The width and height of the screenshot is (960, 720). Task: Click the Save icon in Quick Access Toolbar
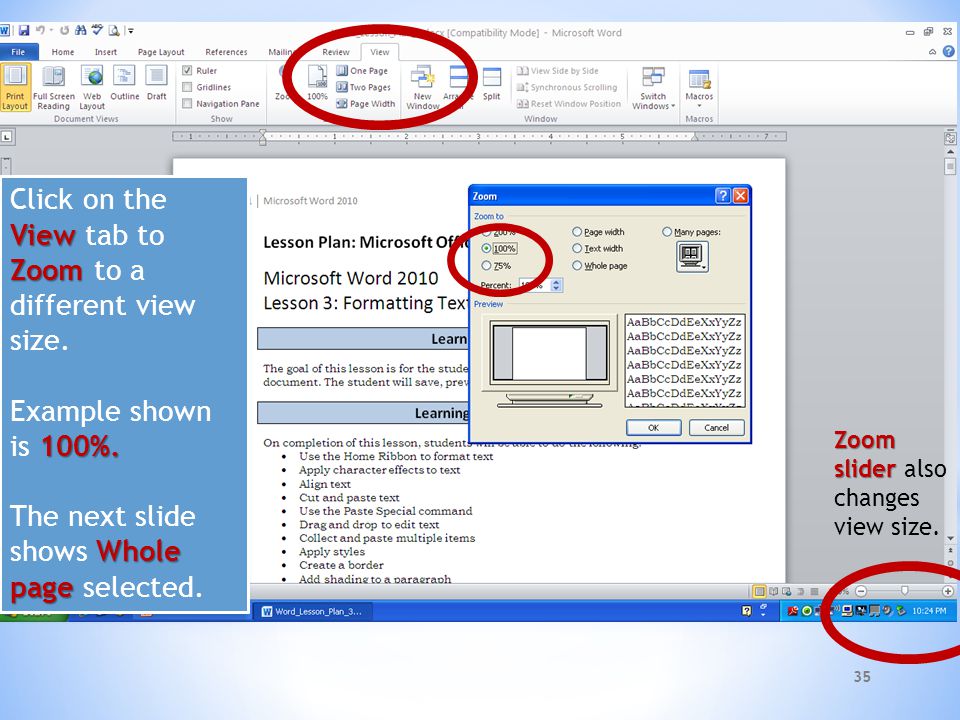pyautogui.click(x=24, y=30)
